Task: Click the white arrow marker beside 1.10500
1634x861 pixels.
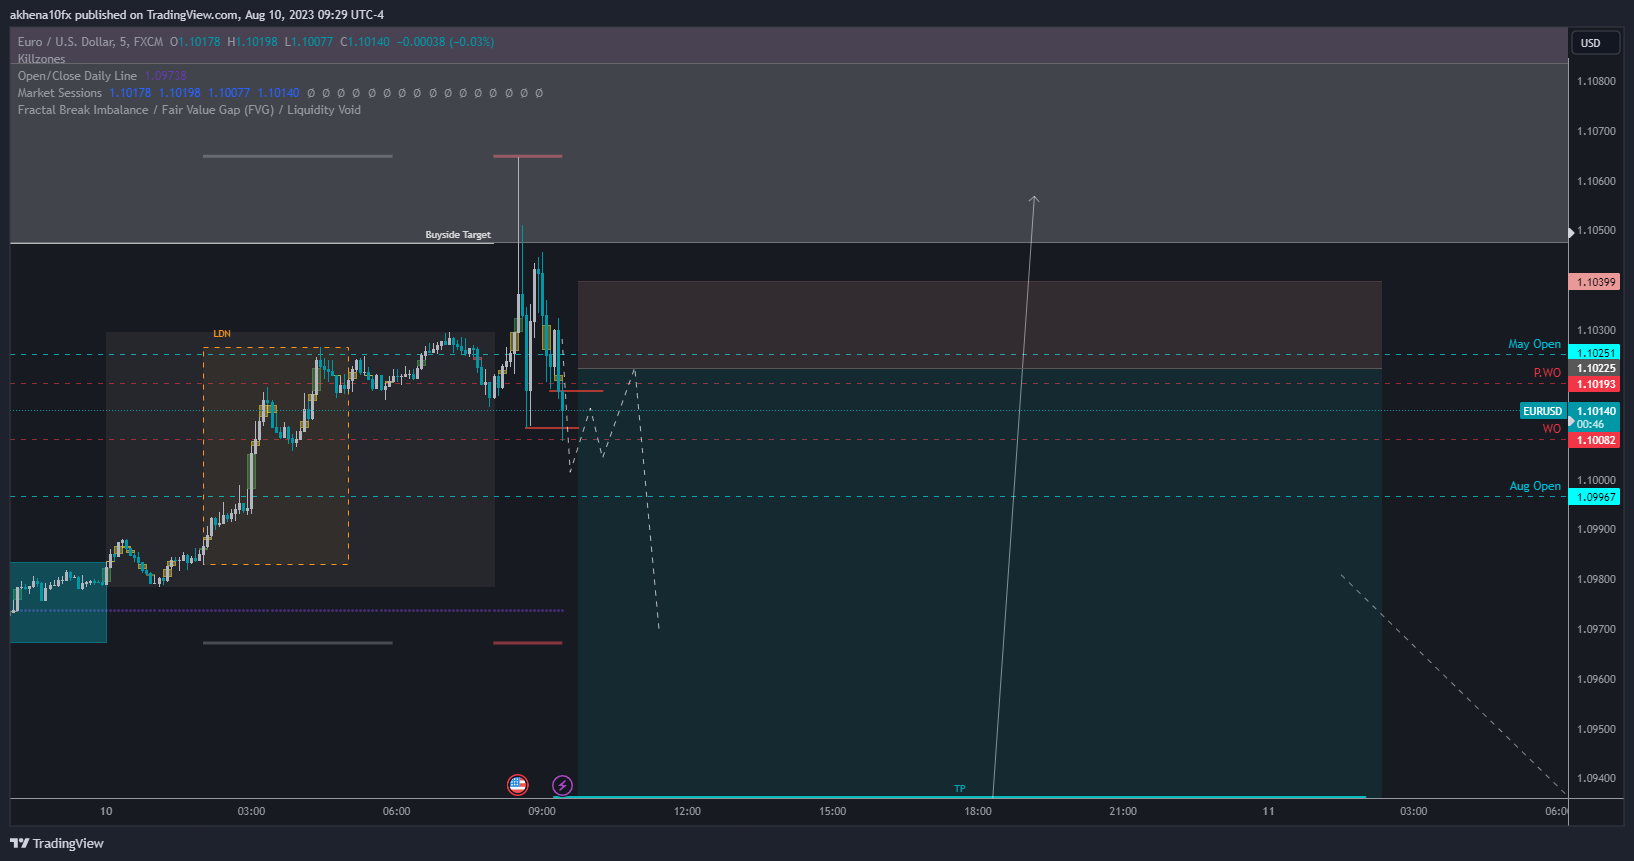Action: (1571, 231)
